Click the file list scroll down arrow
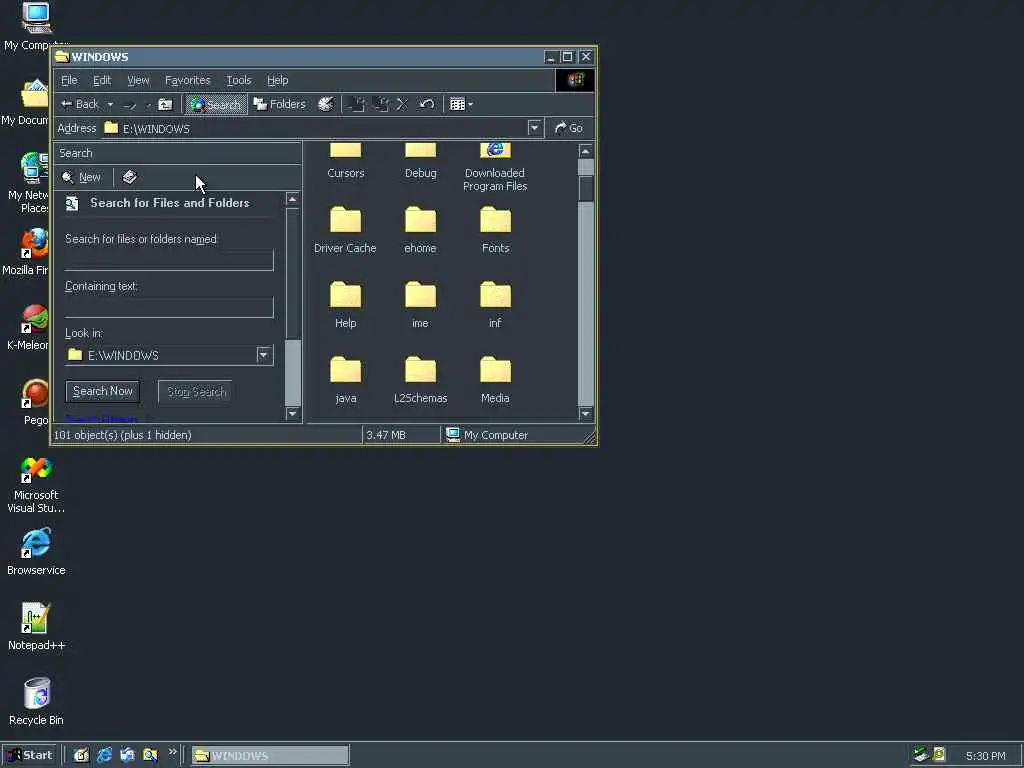 [x=586, y=413]
